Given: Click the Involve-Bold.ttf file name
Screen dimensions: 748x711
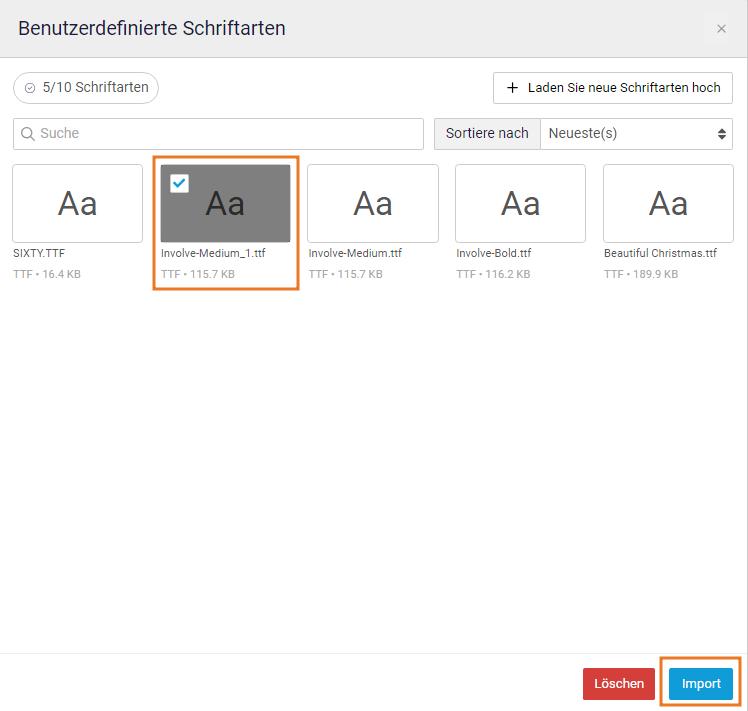Looking at the screenshot, I should point(493,253).
